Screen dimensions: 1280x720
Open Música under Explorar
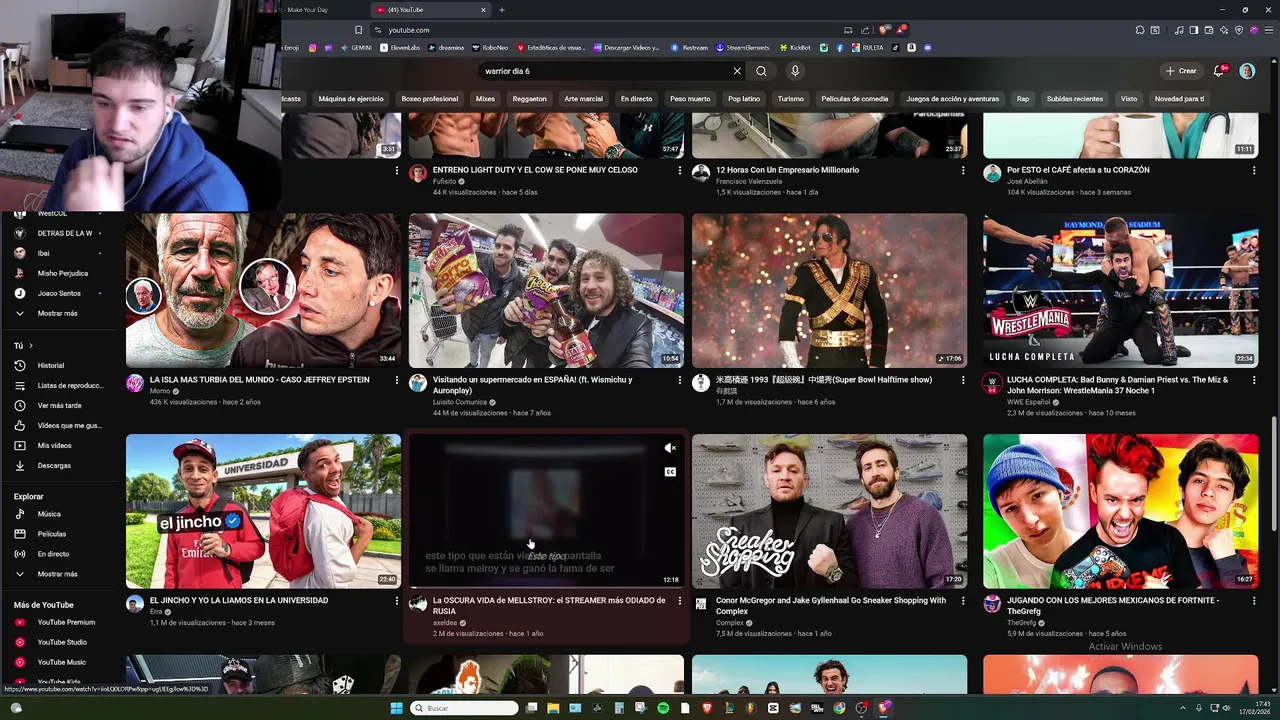(58, 514)
